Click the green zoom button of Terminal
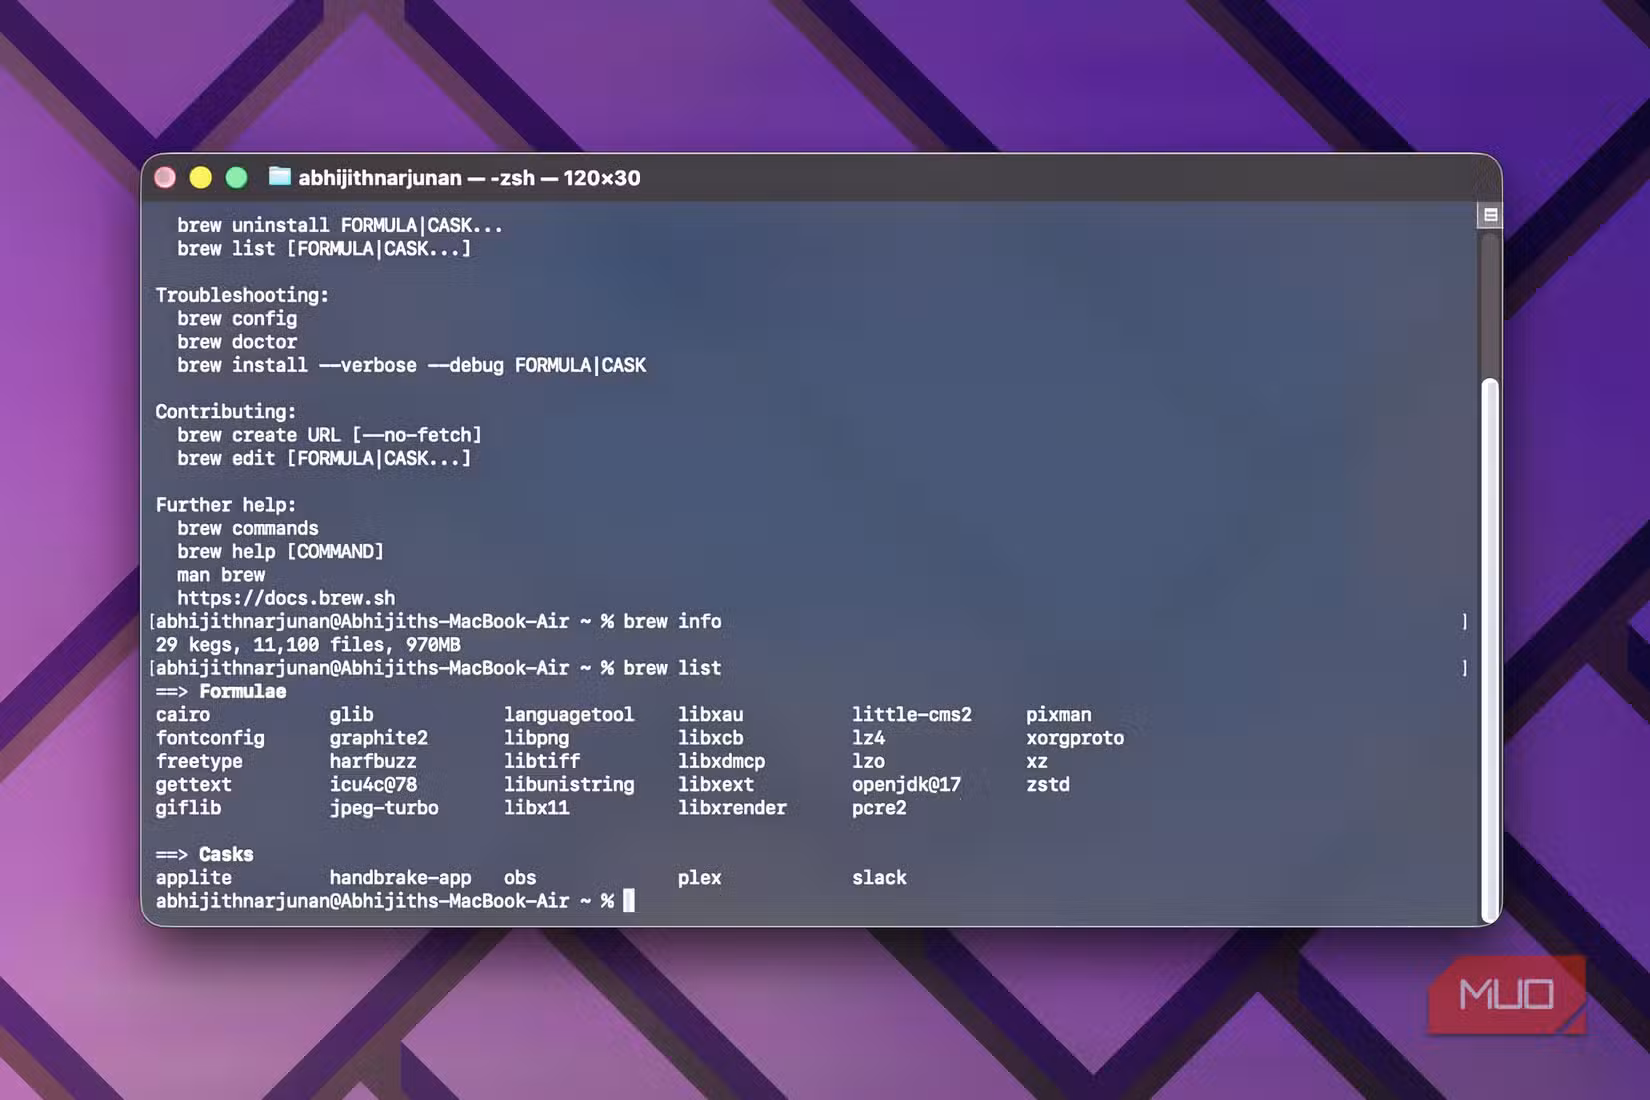 (x=237, y=178)
